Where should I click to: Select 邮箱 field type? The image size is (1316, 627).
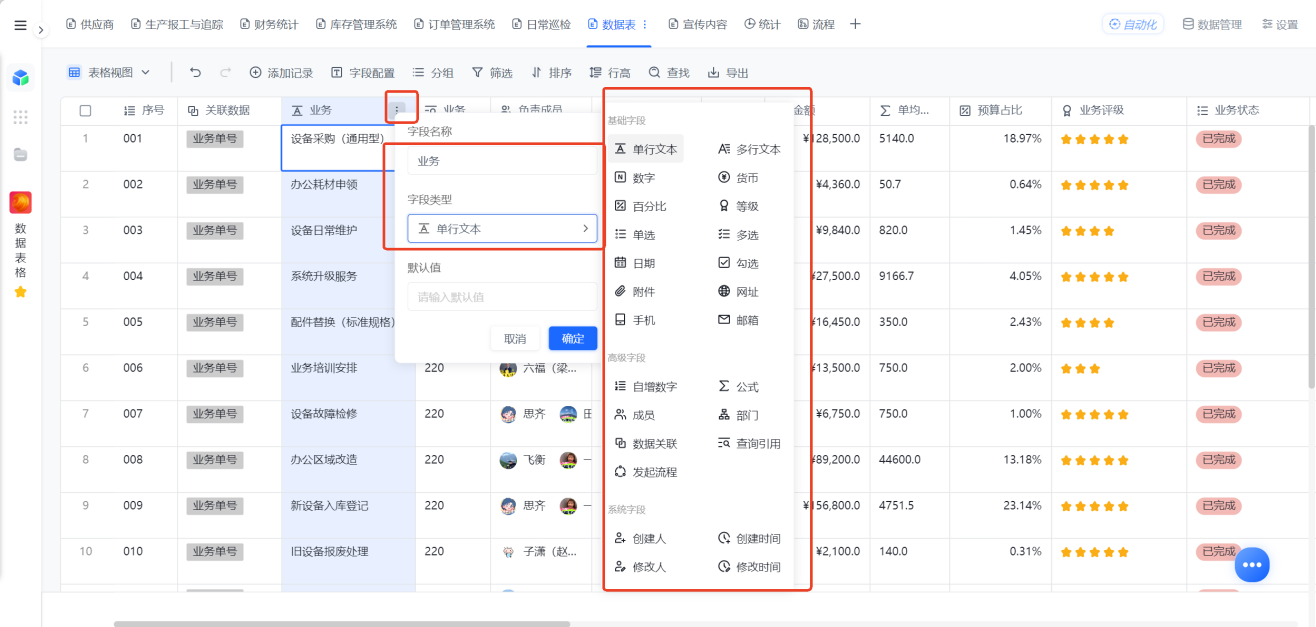(x=738, y=320)
